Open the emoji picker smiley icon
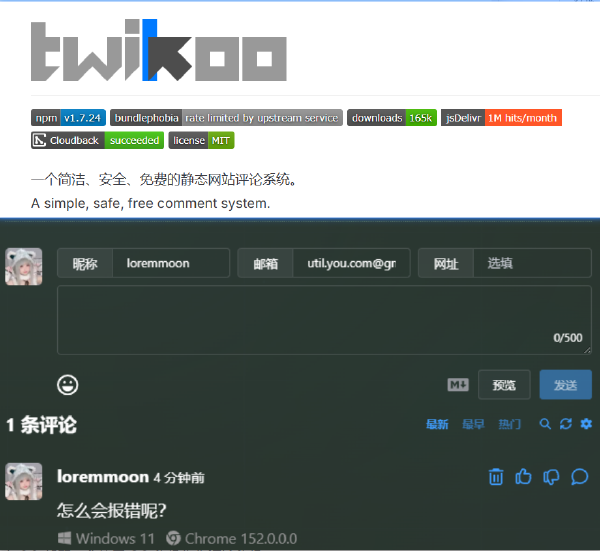The image size is (600, 551). pos(68,385)
